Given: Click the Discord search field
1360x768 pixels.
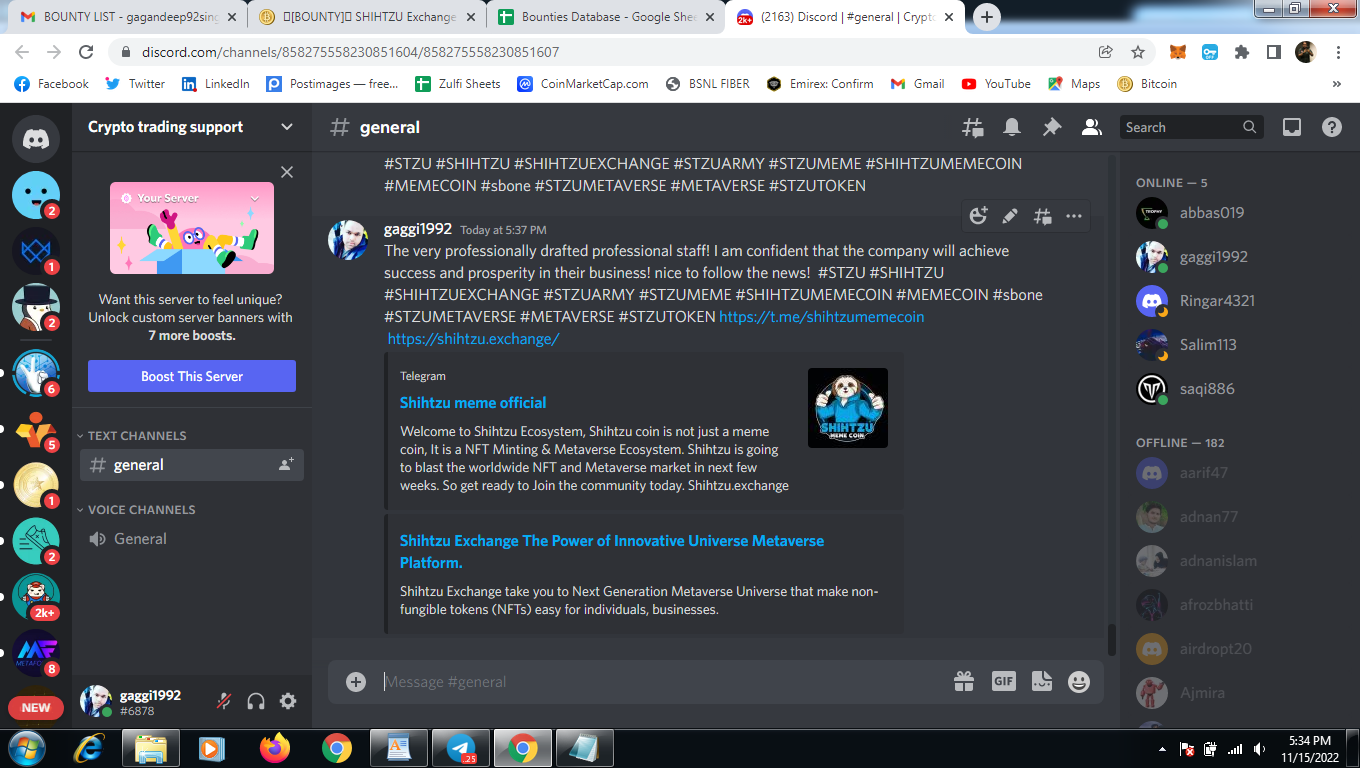Looking at the screenshot, I should coord(1191,127).
